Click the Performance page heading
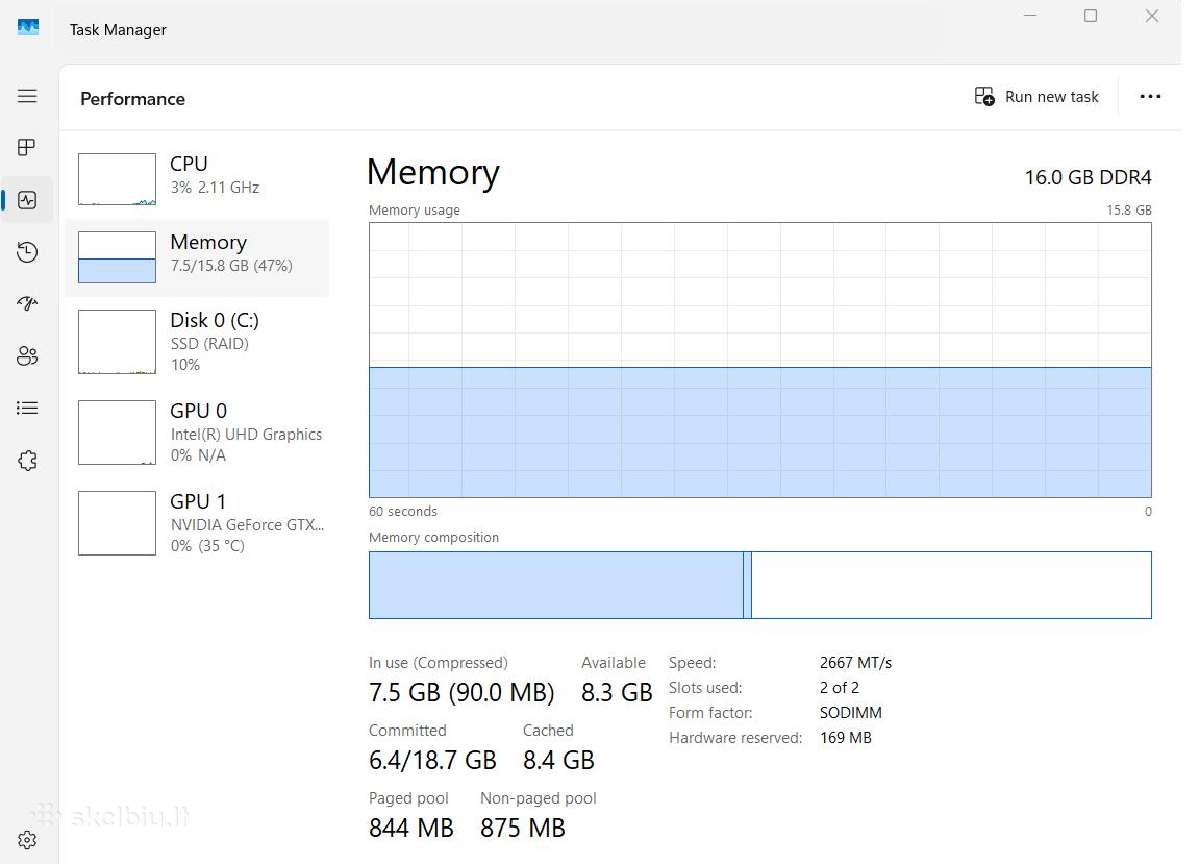Viewport: 1200px width, 864px height. coord(132,99)
